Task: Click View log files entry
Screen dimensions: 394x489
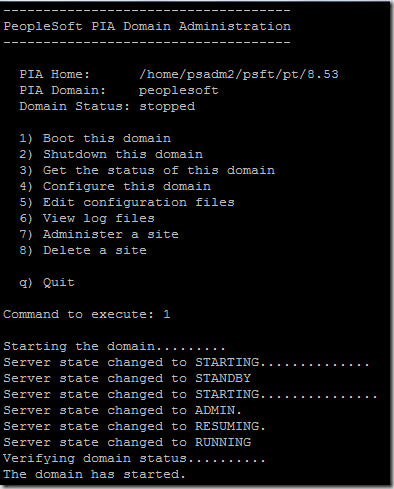Action: 87,219
